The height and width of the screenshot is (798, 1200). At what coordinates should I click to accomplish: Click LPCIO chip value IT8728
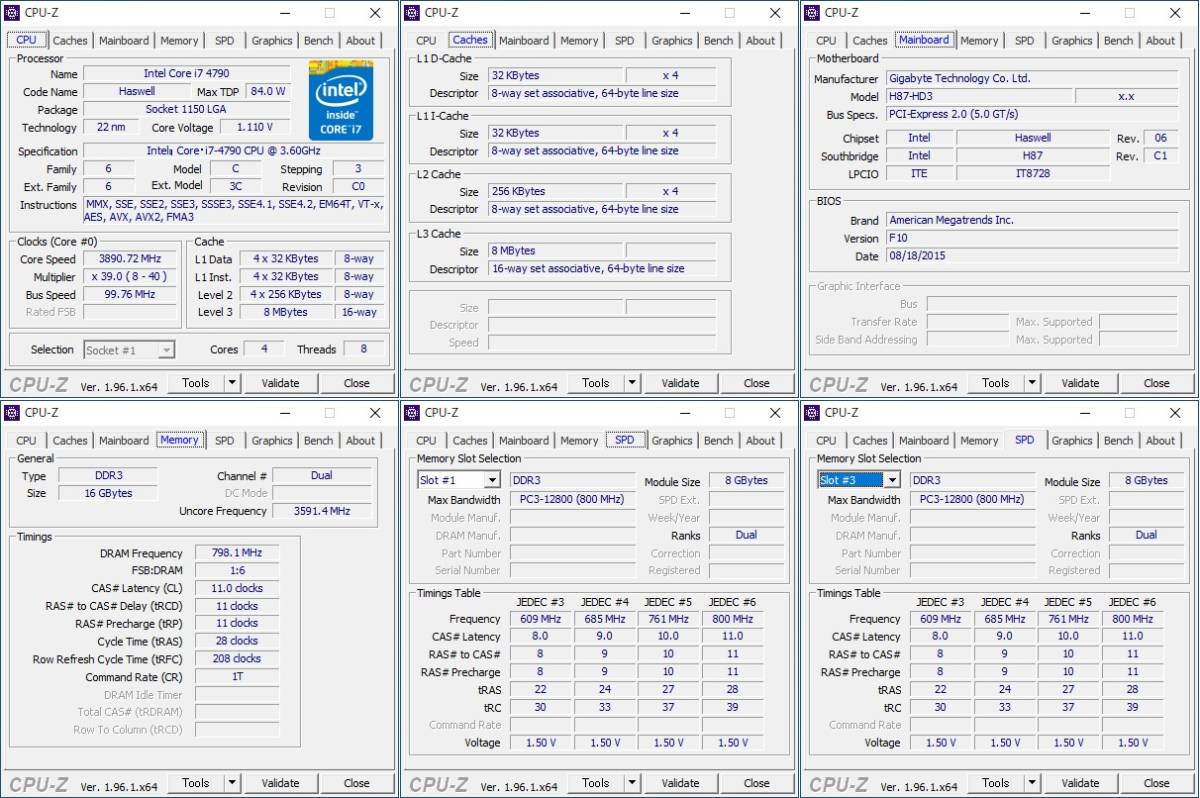tap(1033, 174)
